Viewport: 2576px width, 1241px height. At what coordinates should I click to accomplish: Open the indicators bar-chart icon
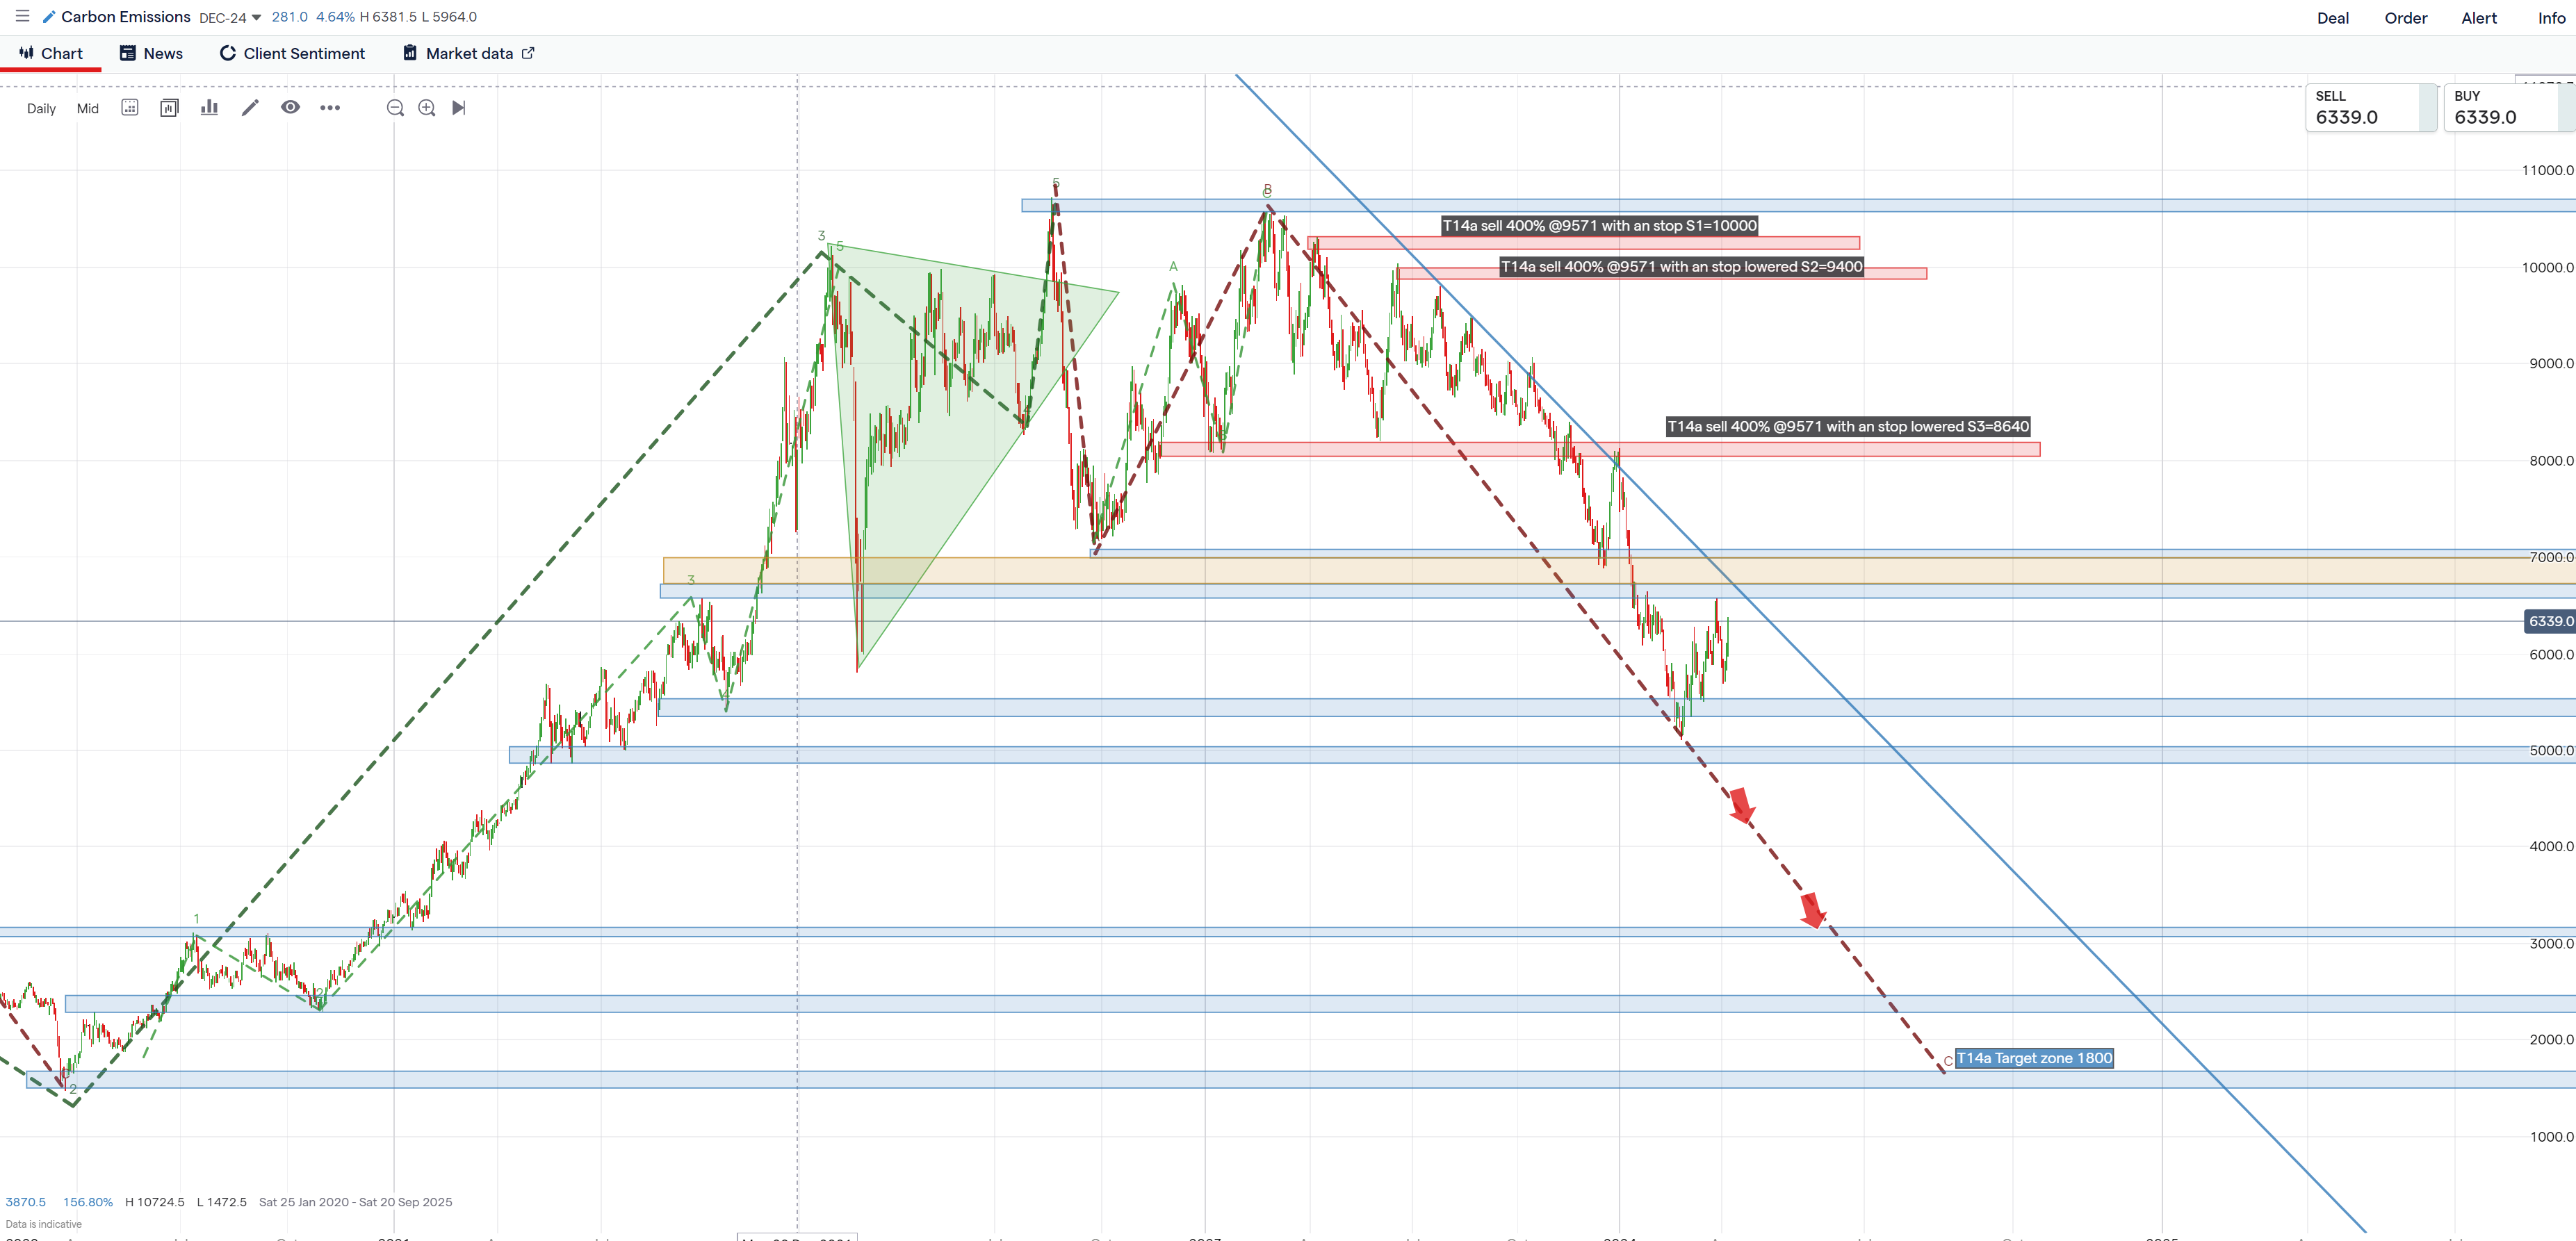pyautogui.click(x=209, y=108)
